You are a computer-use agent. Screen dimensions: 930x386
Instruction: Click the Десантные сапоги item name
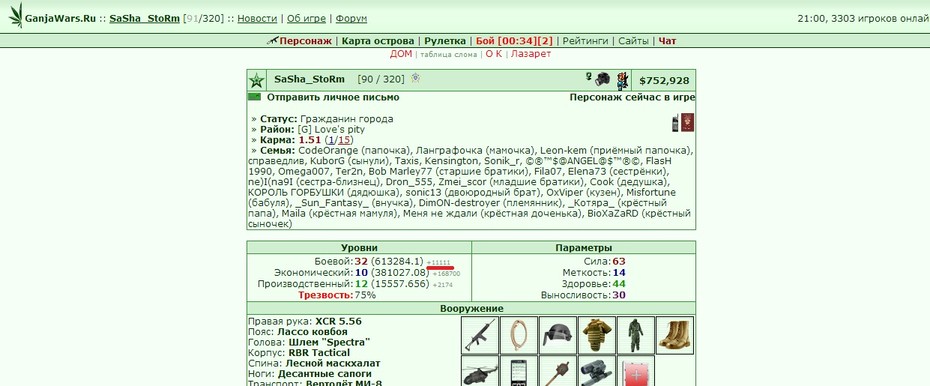(324, 375)
